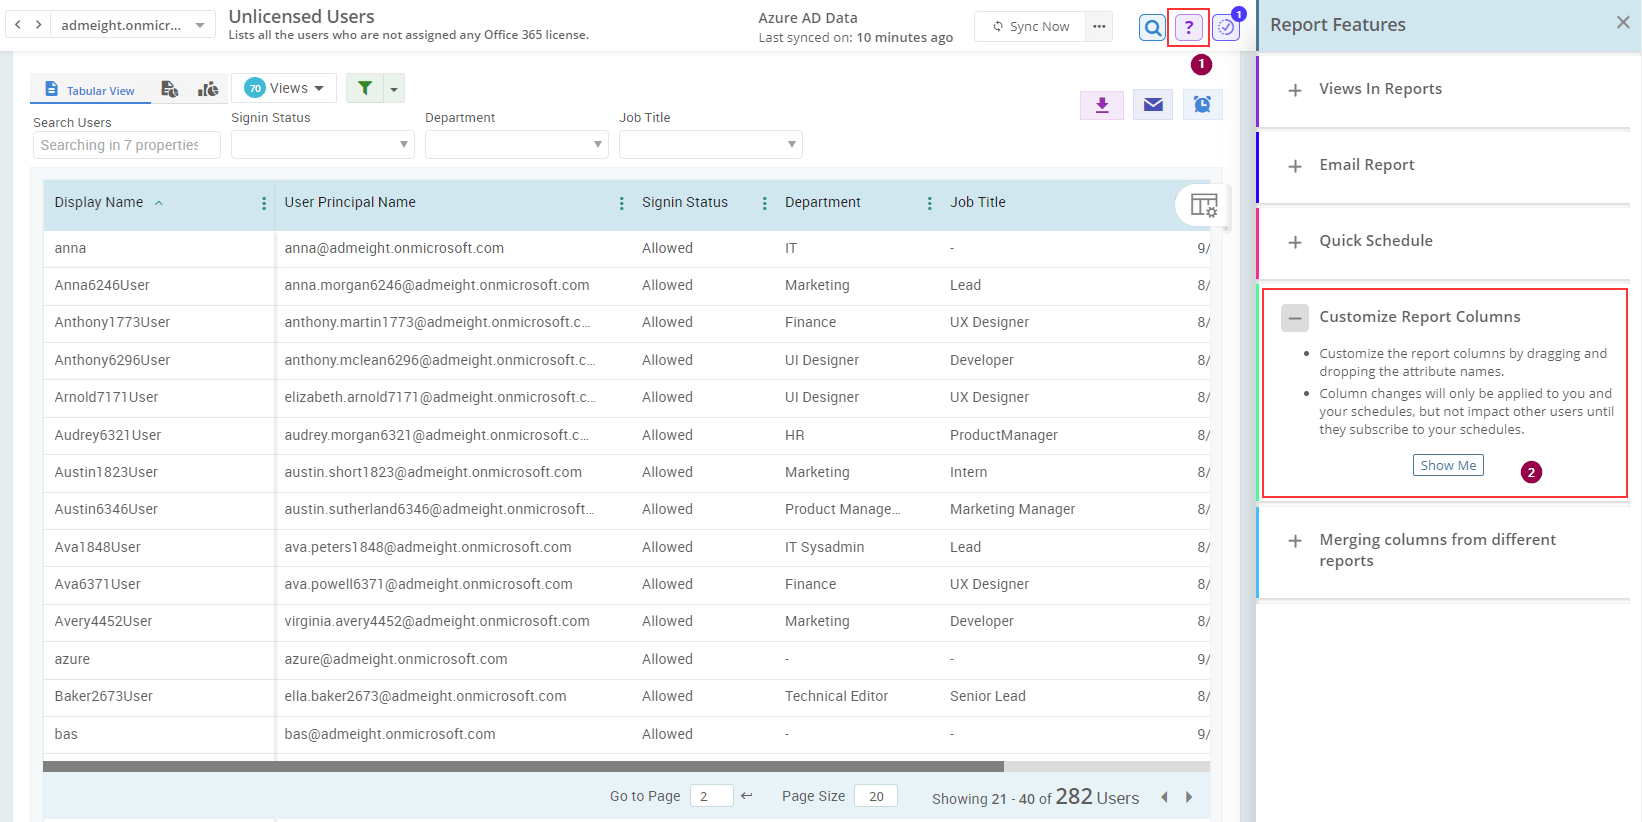Click the email report envelope icon
Screen dimensions: 1642x822
click(x=1153, y=105)
